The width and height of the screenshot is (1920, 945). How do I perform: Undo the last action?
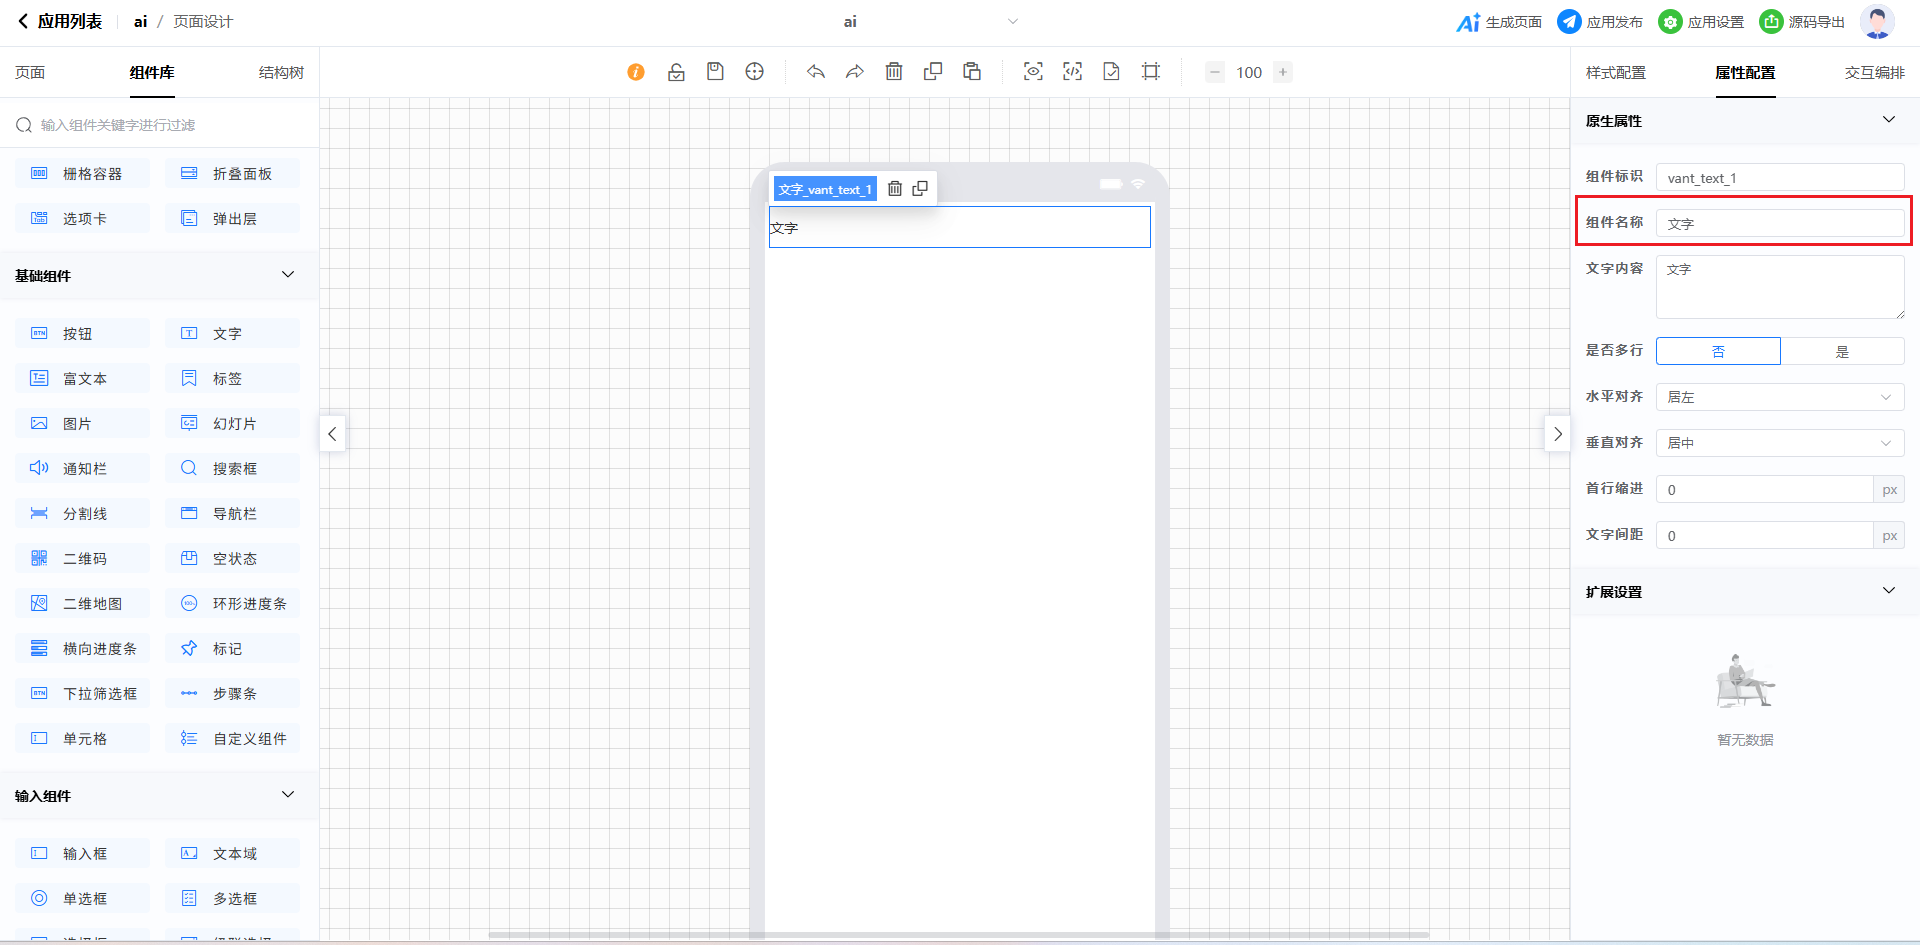click(816, 72)
